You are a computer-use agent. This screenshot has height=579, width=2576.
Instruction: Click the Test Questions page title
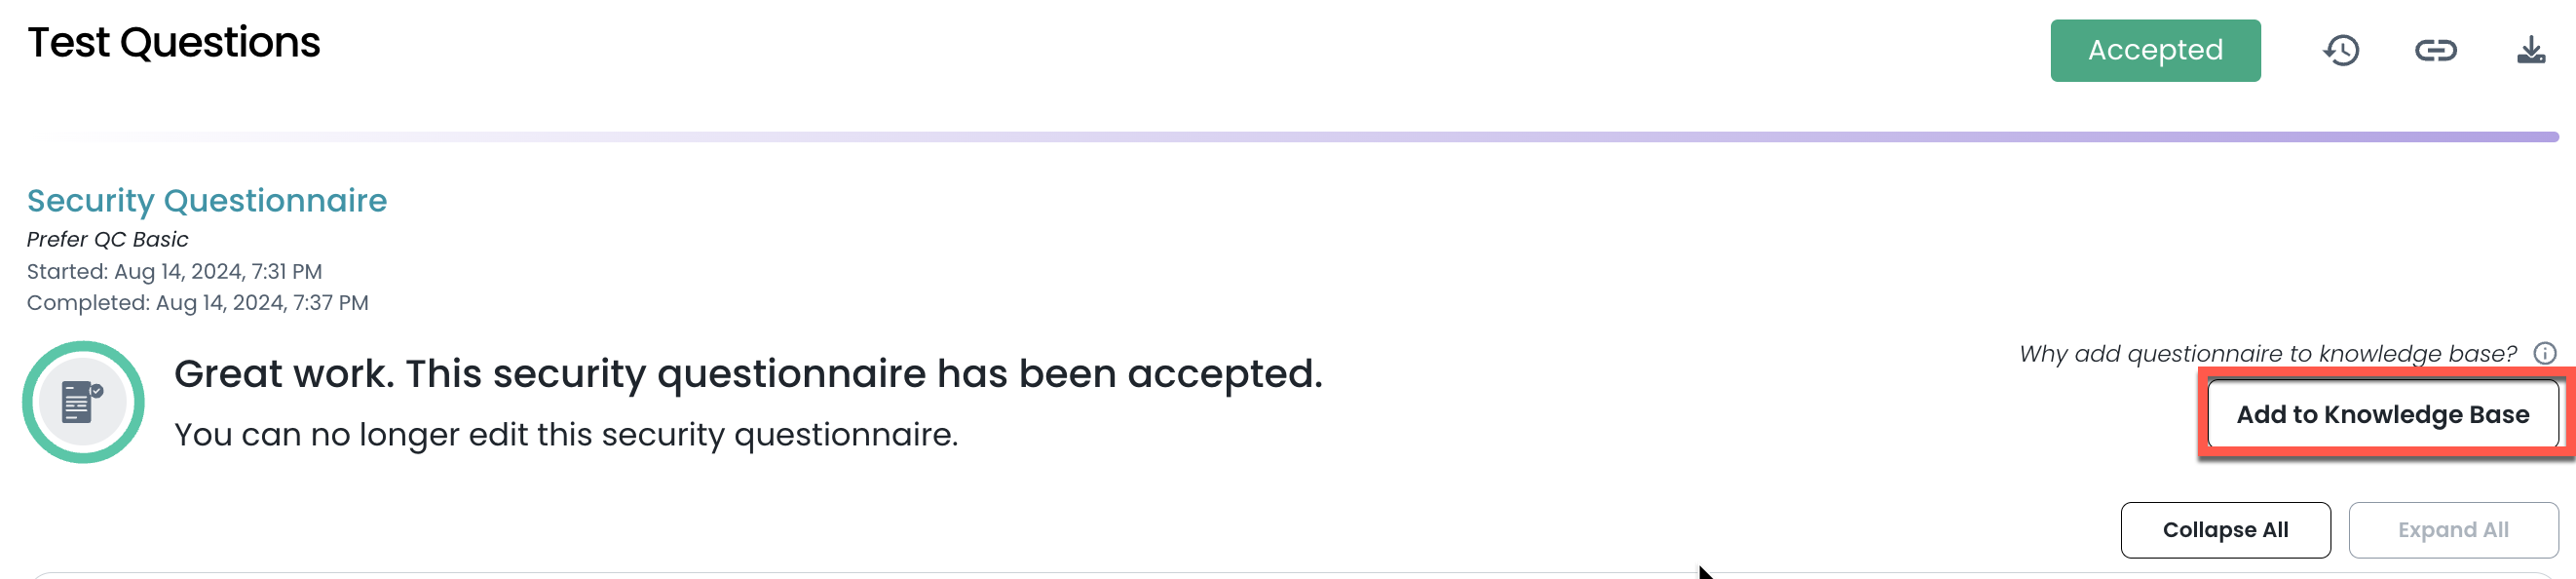174,43
